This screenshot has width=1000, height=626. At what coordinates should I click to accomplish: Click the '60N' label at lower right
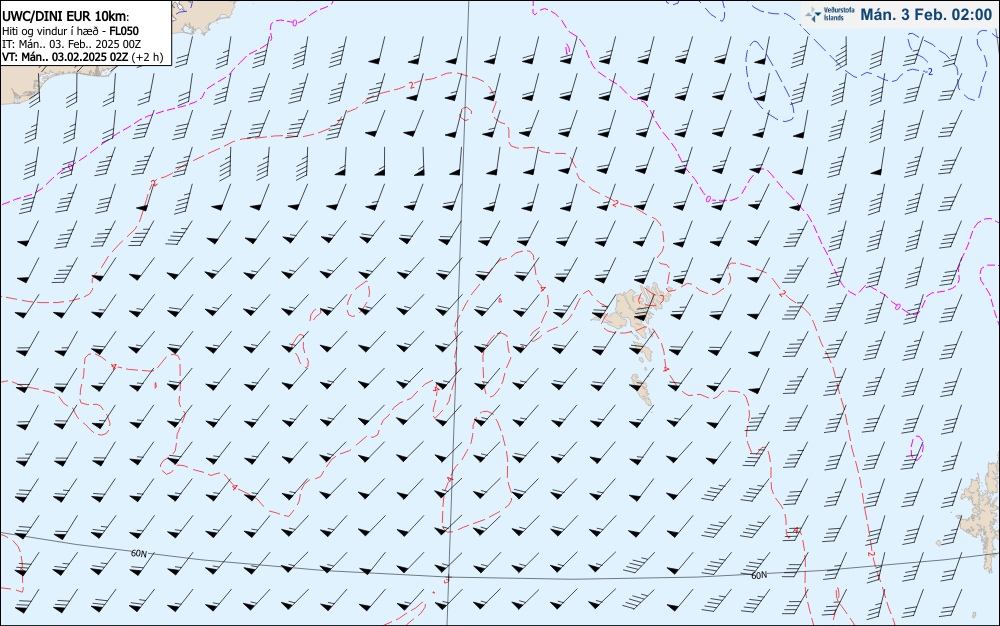tap(759, 576)
